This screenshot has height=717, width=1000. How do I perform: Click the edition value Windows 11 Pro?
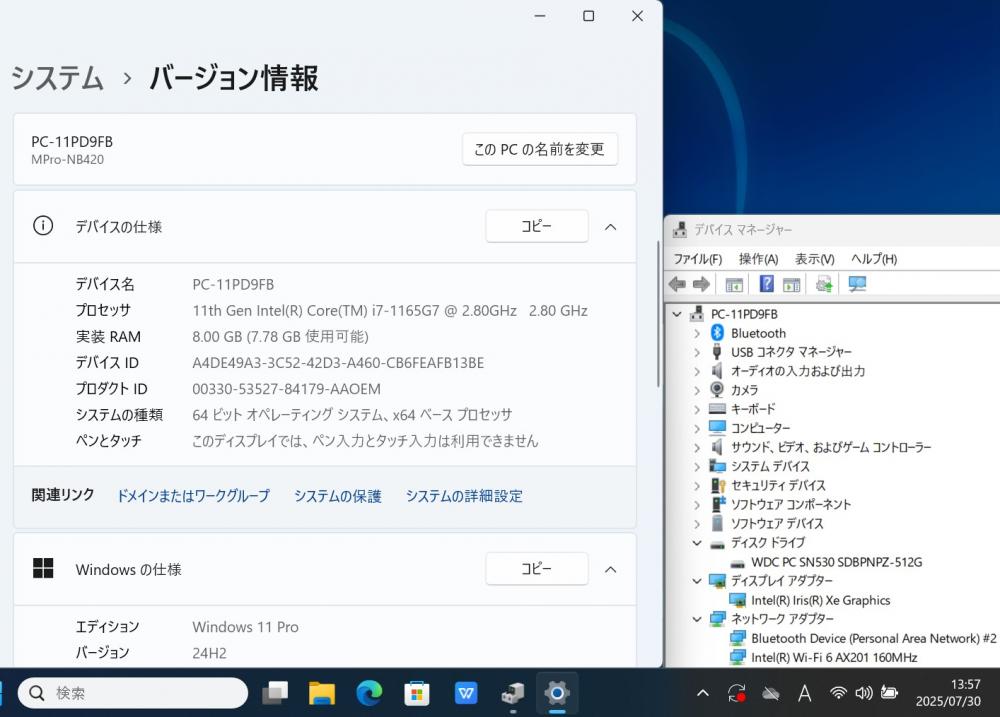(246, 627)
